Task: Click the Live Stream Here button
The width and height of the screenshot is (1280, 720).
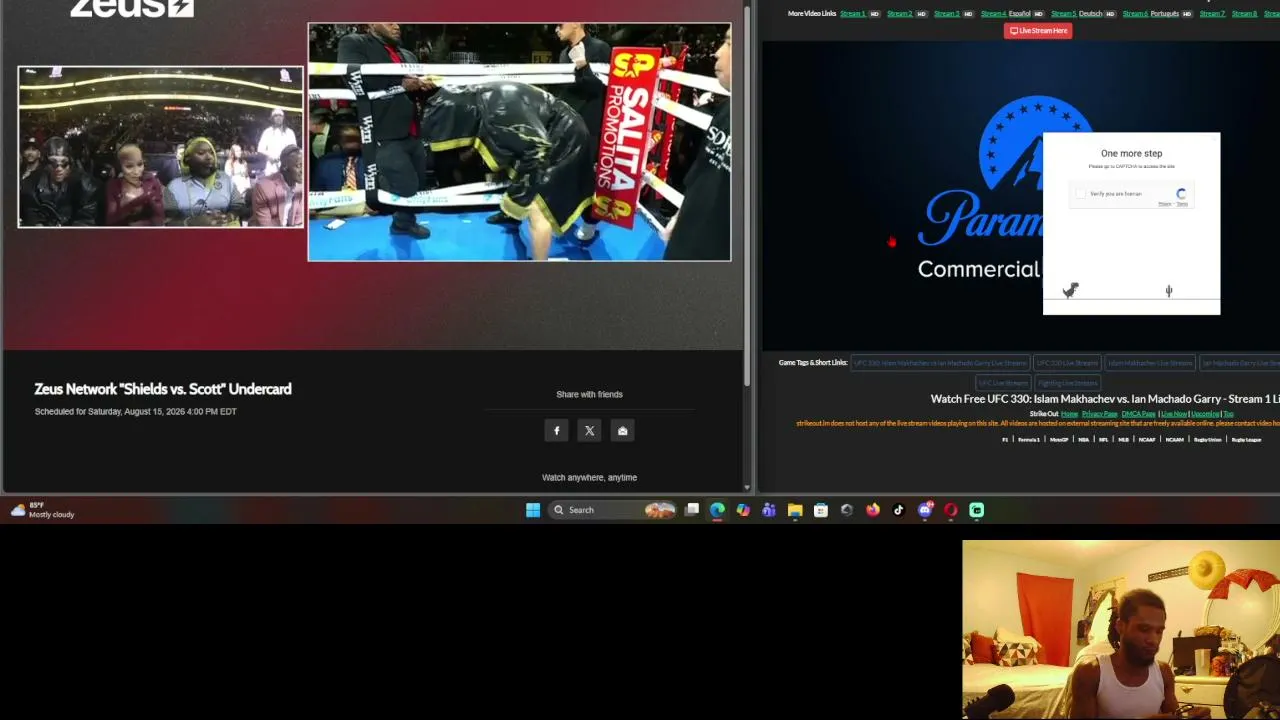Action: point(1038,31)
